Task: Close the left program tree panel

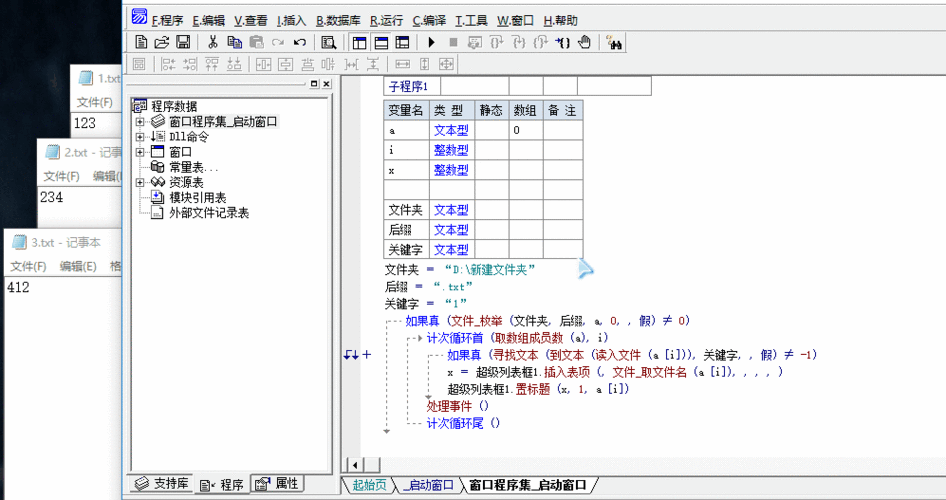Action: click(x=326, y=84)
